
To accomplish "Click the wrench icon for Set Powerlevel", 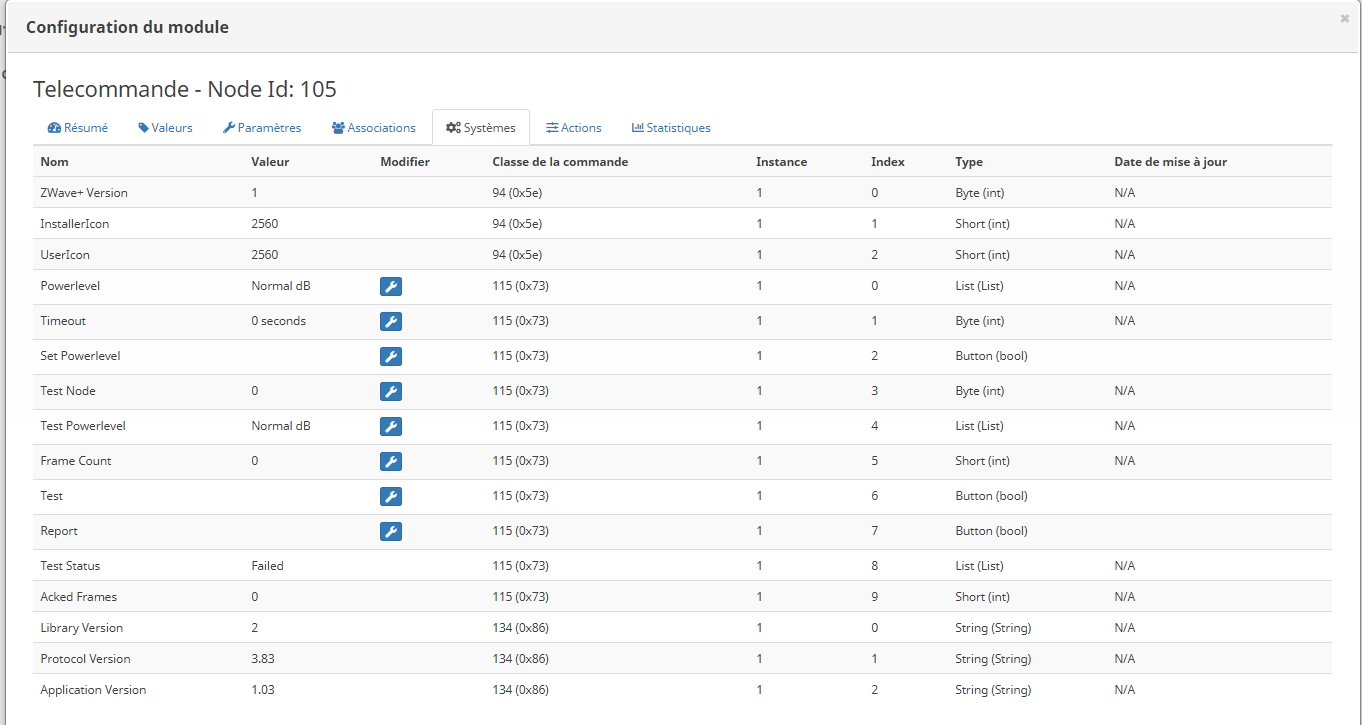I will pos(391,357).
